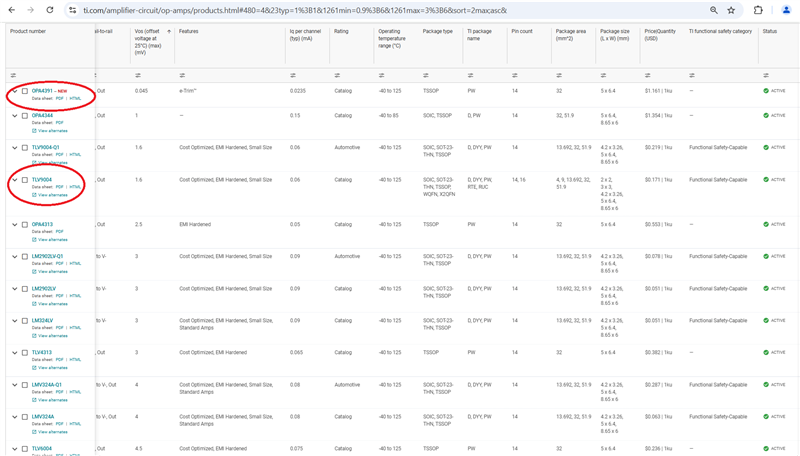This screenshot has width=800, height=456.
Task: Open HTML data sheet for TLV4313
Action: click(x=75, y=360)
